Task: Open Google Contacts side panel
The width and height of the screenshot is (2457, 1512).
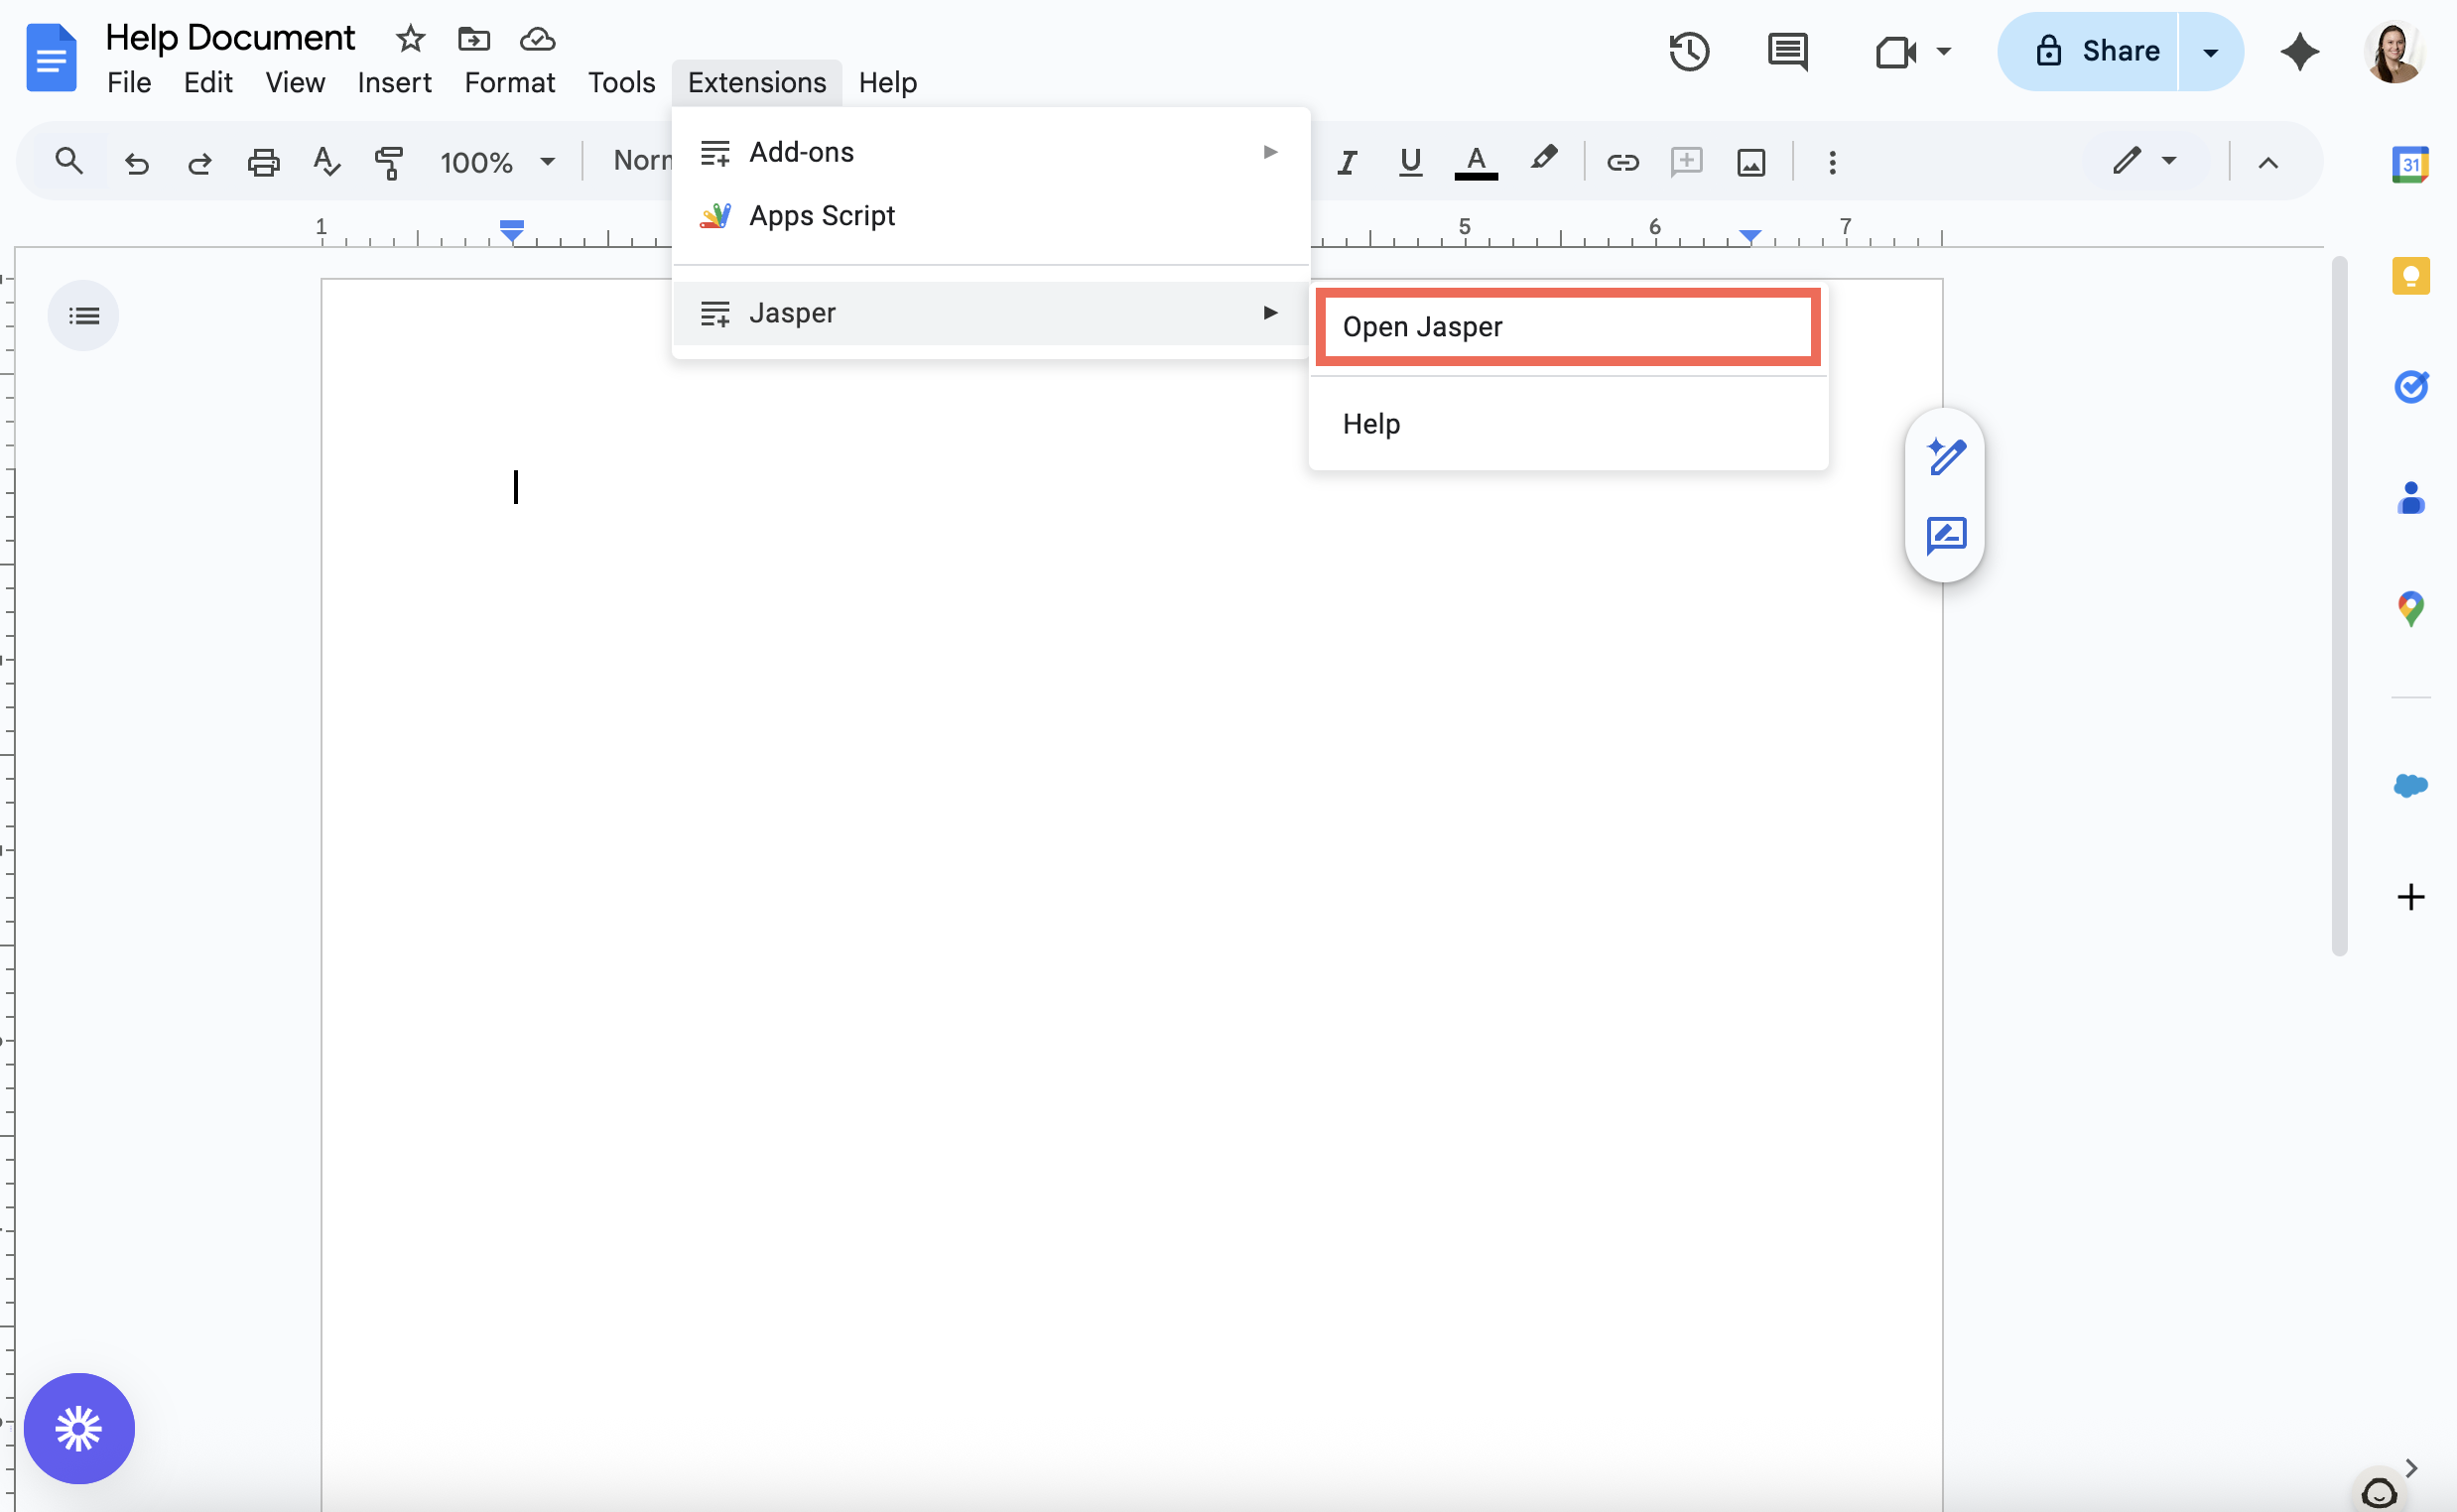Action: [2410, 497]
